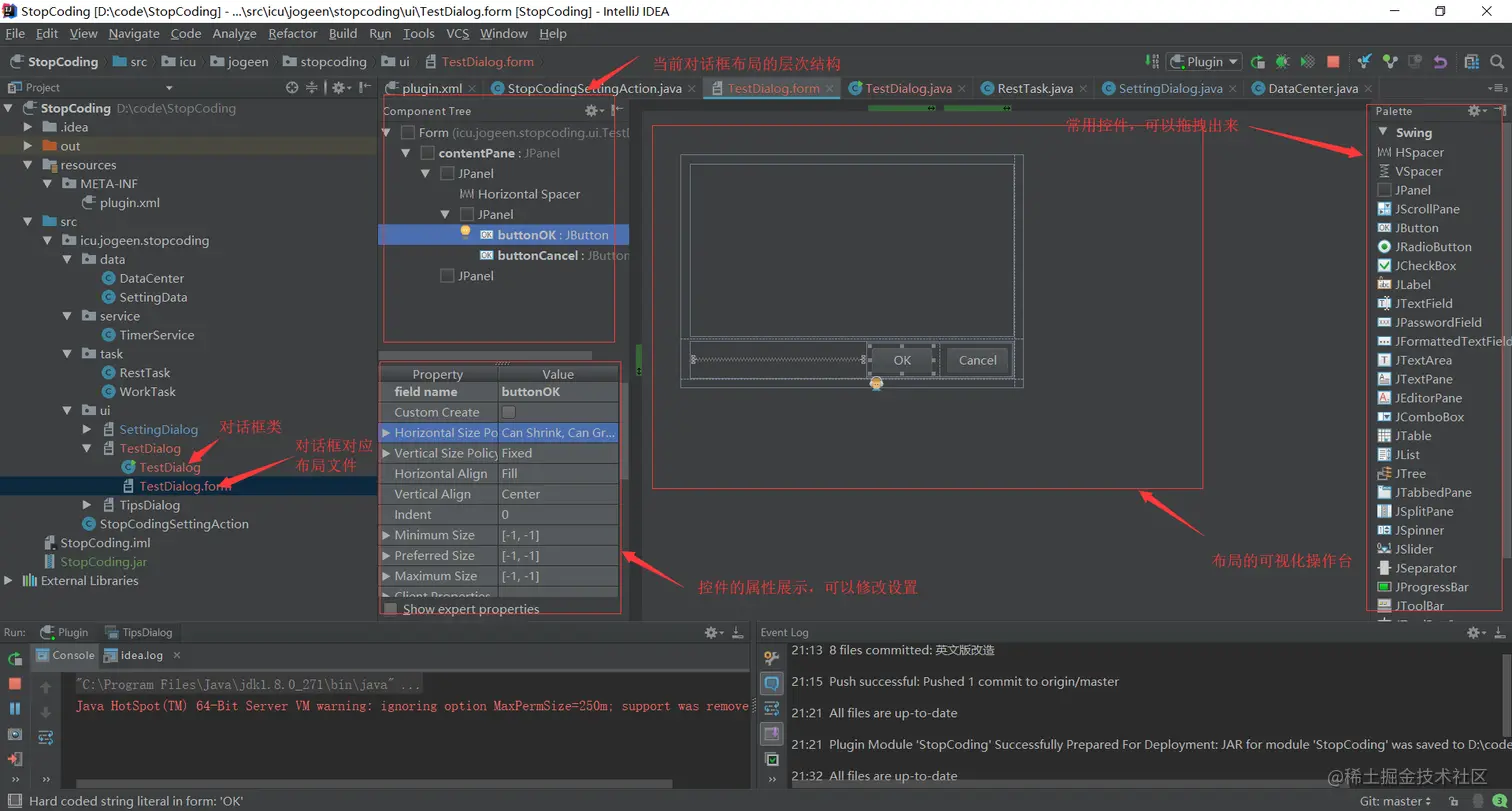Commit changes using the VCS commit icon
The width and height of the screenshot is (1512, 811).
(1390, 62)
